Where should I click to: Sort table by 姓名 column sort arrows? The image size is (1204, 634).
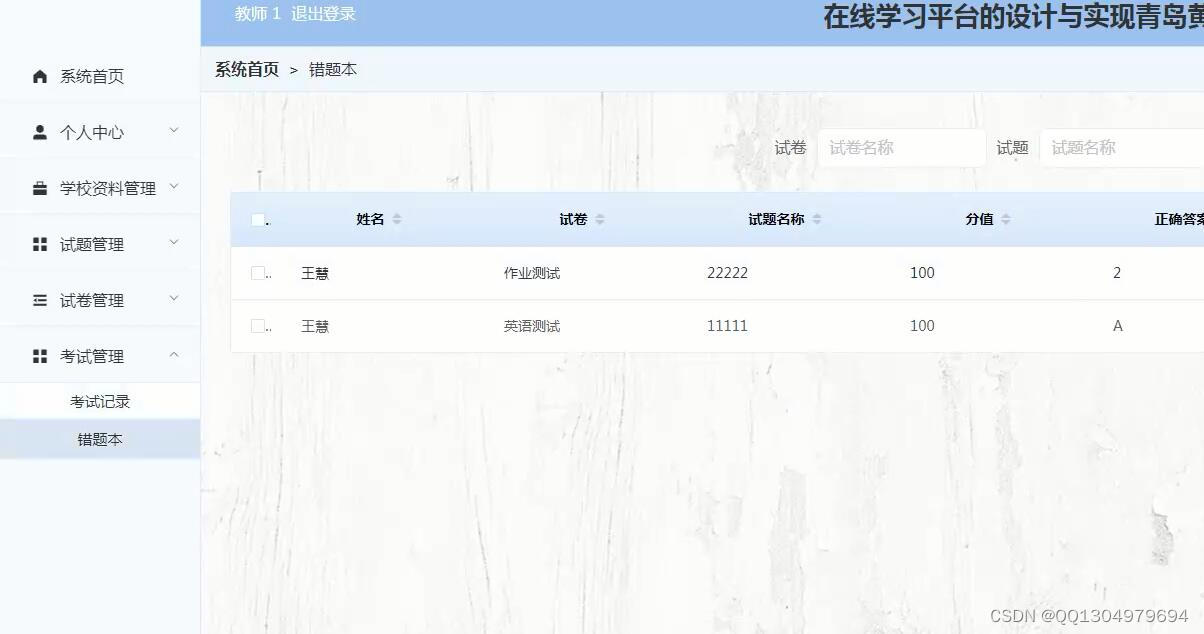397,220
